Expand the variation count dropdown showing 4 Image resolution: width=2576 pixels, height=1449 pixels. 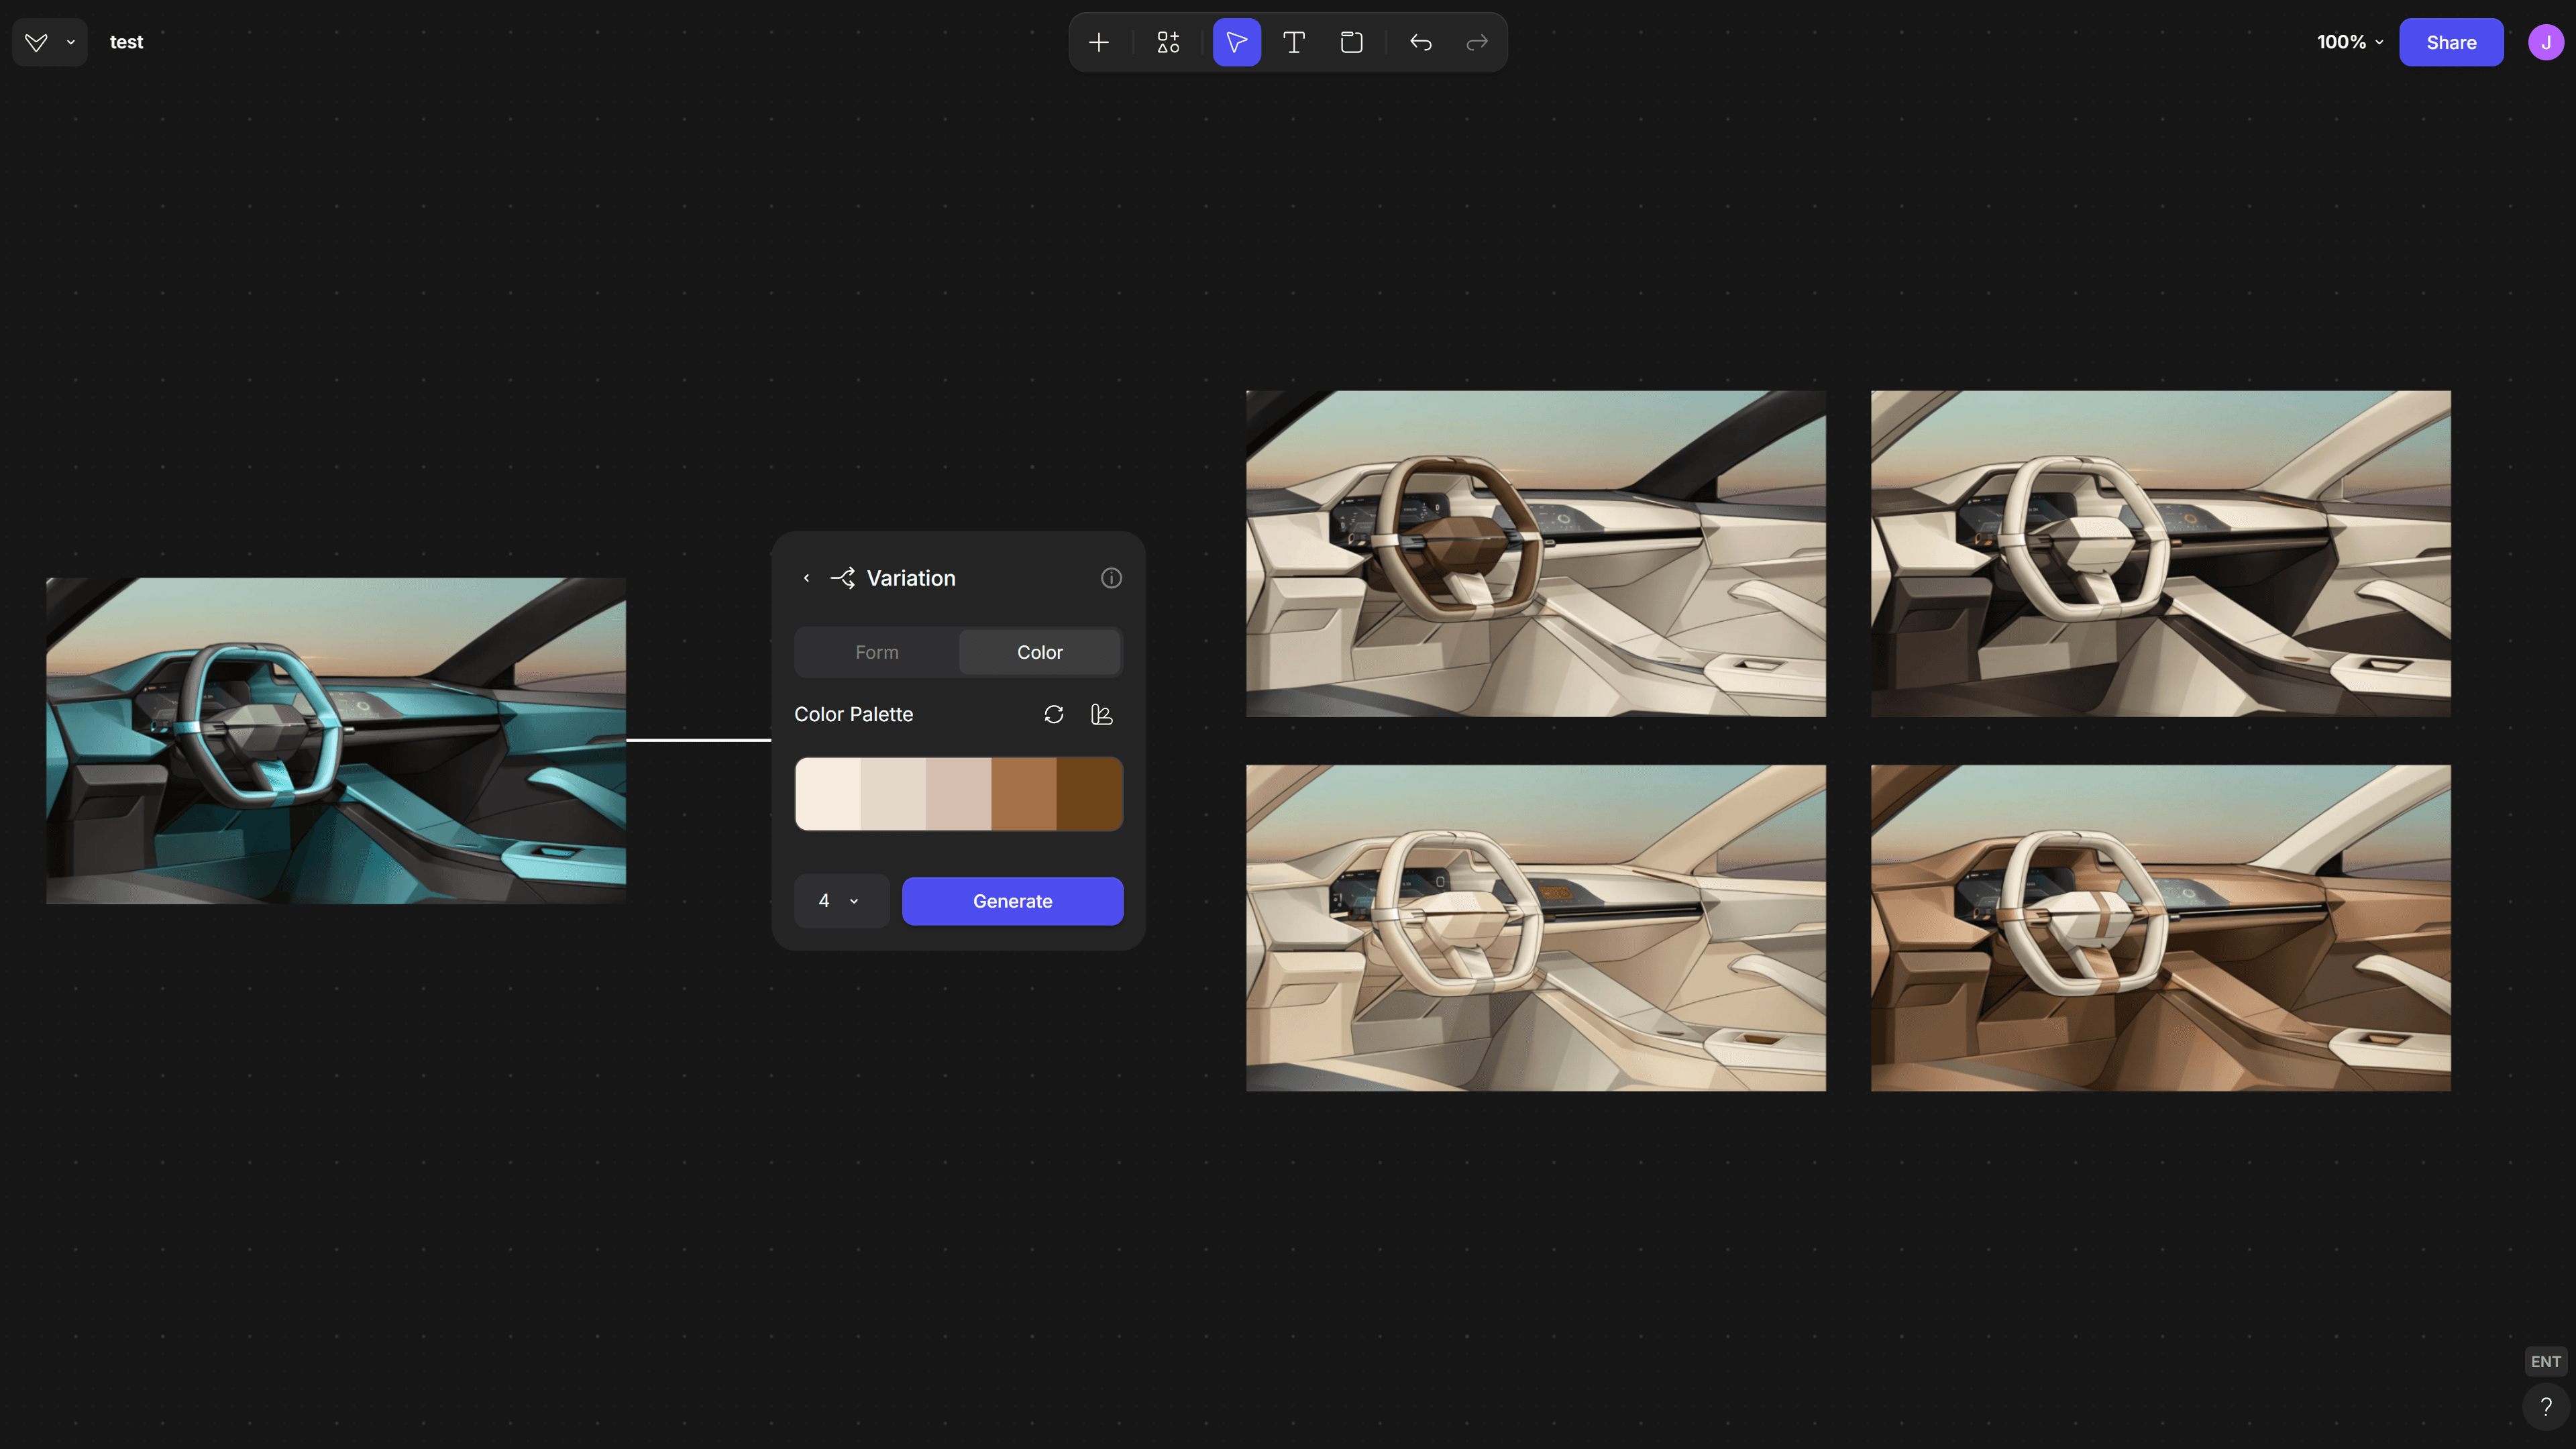tap(840, 901)
